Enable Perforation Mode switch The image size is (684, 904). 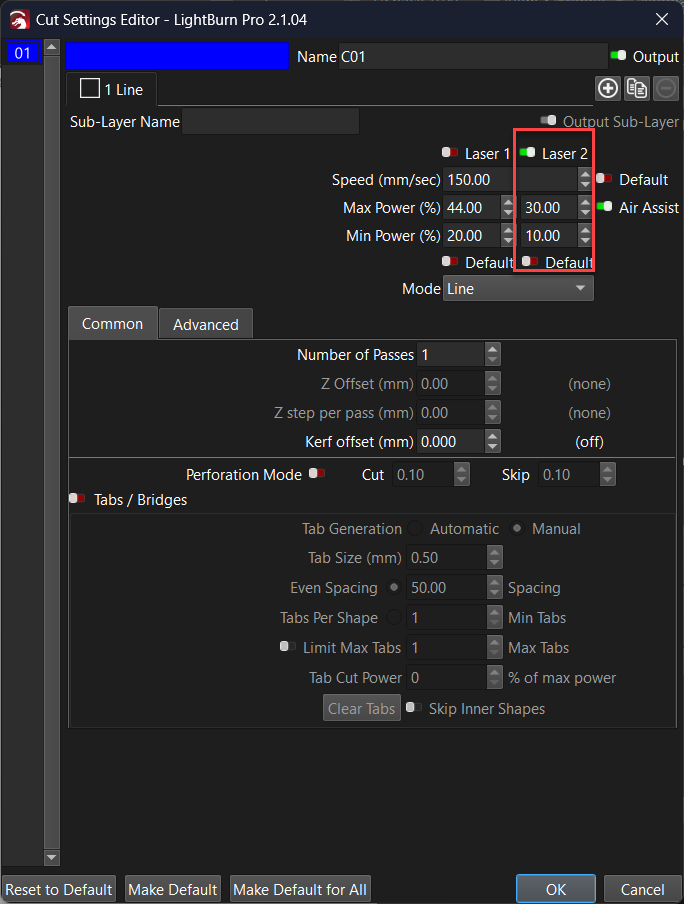coord(317,473)
